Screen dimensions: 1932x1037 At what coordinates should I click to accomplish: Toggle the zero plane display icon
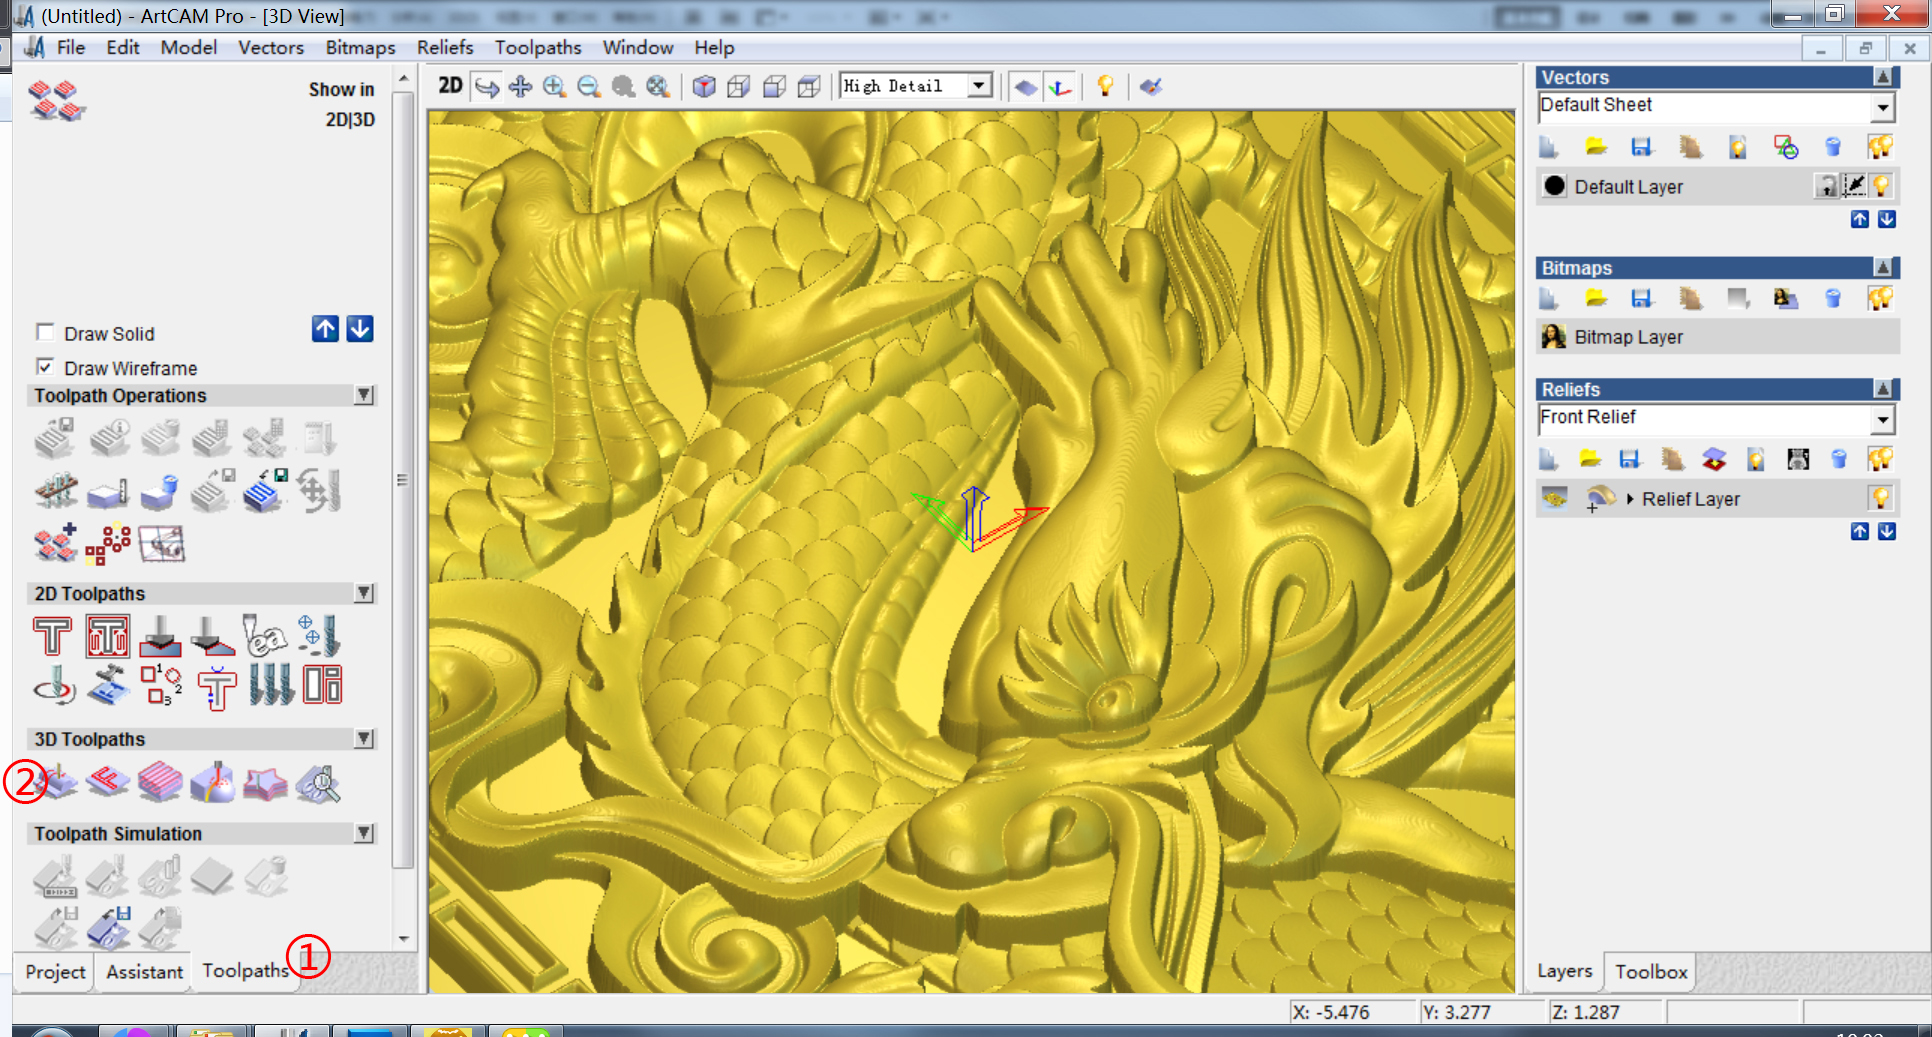click(x=1025, y=87)
